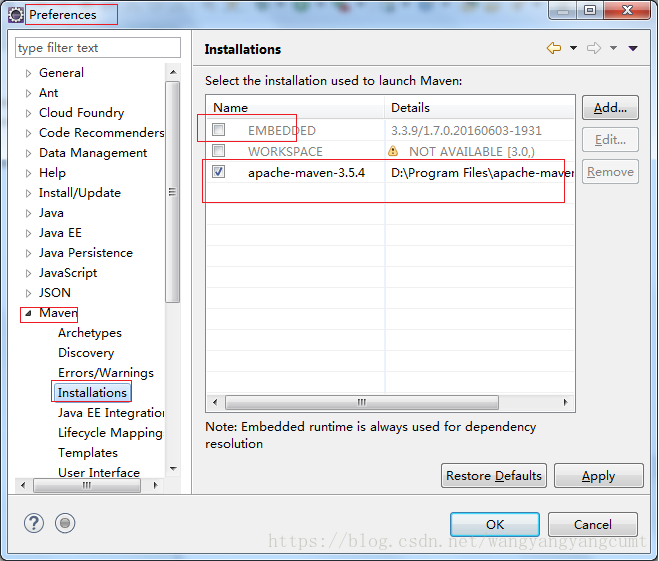Expand the Code Recommenders node
The image size is (659, 561).
point(28,134)
